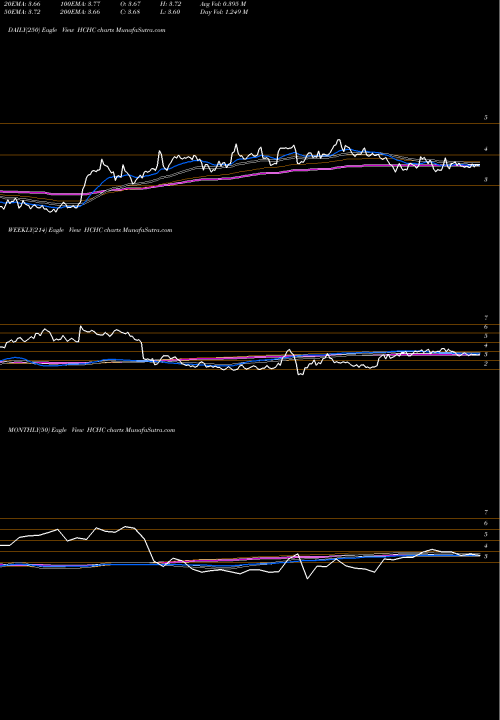Image resolution: width=500 pixels, height=720 pixels.
Task: Click the 6 axis label on the monthly chart
Action: 486,523
